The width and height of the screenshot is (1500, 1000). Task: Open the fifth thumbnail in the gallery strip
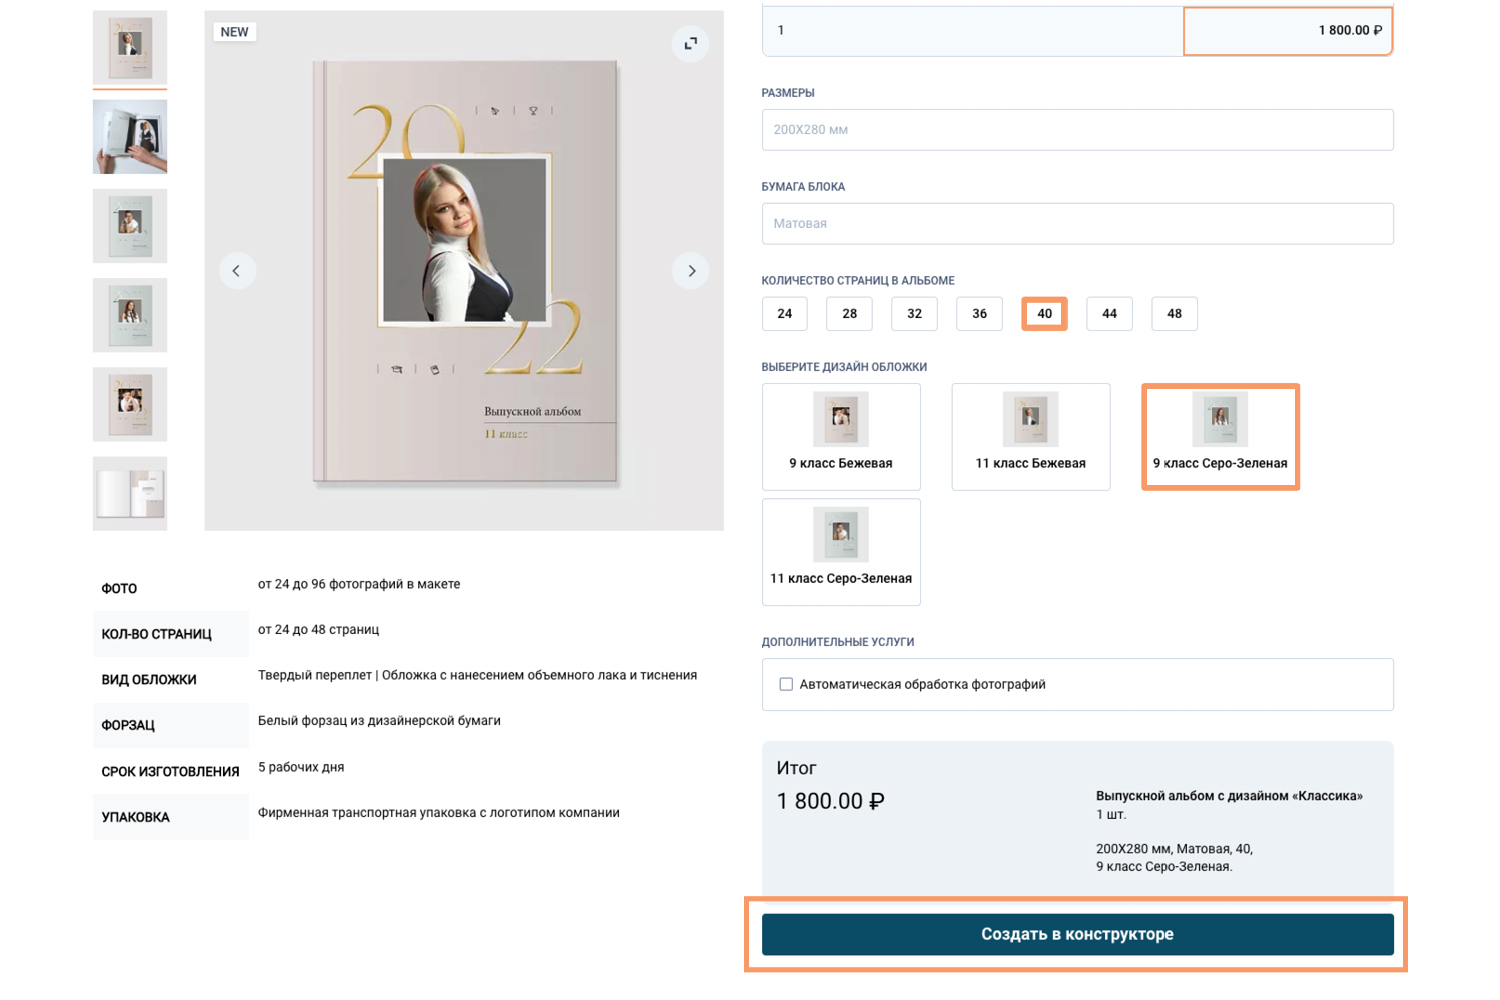(x=130, y=405)
